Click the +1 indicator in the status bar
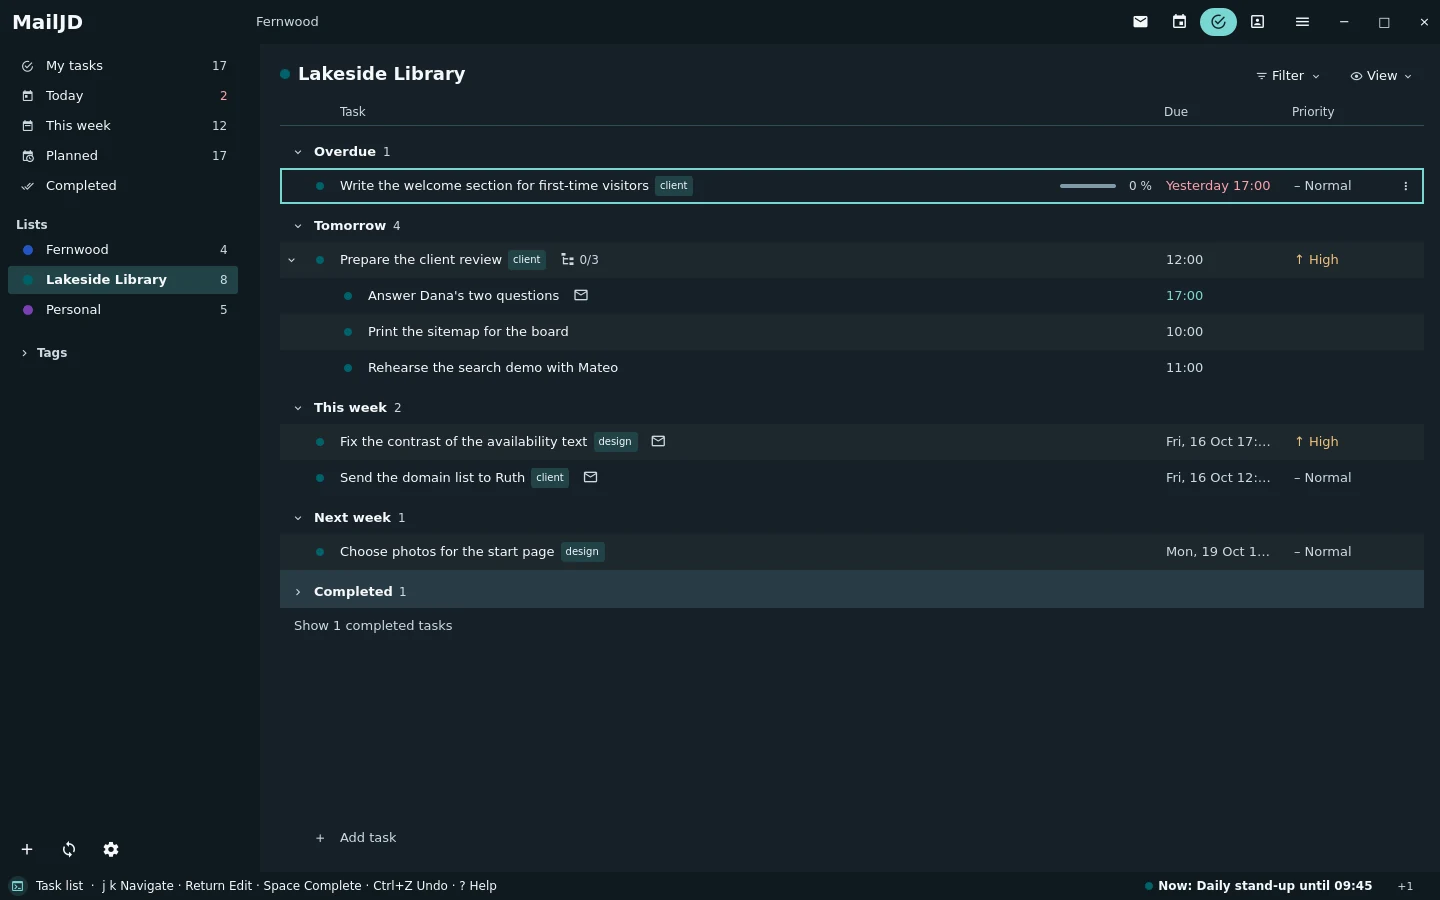This screenshot has width=1440, height=900. [x=1406, y=886]
